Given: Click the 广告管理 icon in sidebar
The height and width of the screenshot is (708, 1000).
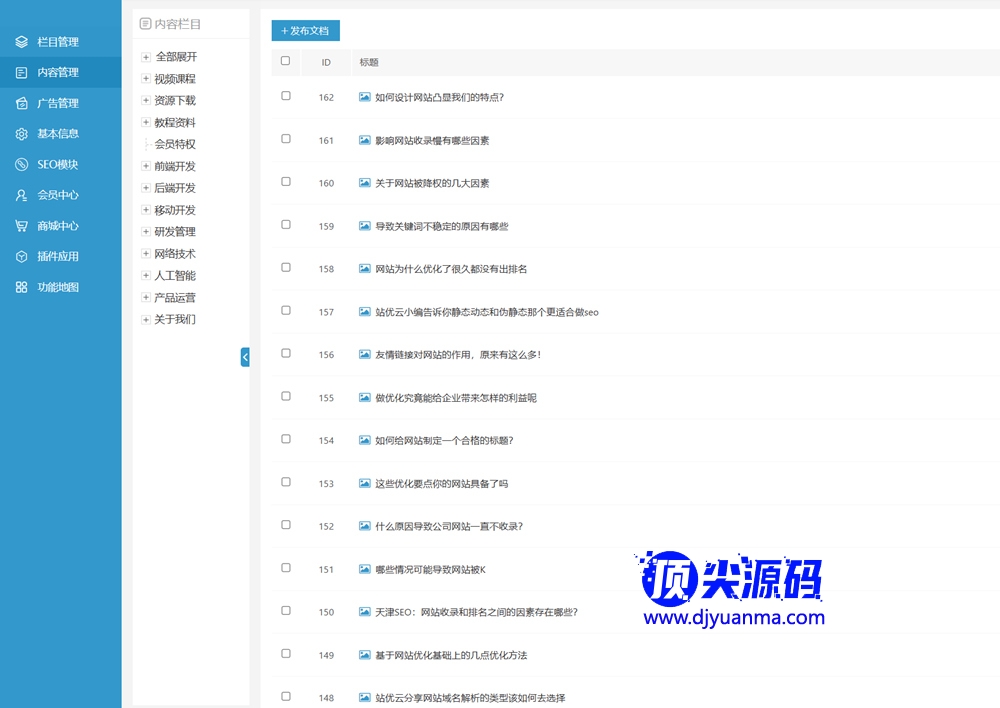Looking at the screenshot, I should [21, 103].
